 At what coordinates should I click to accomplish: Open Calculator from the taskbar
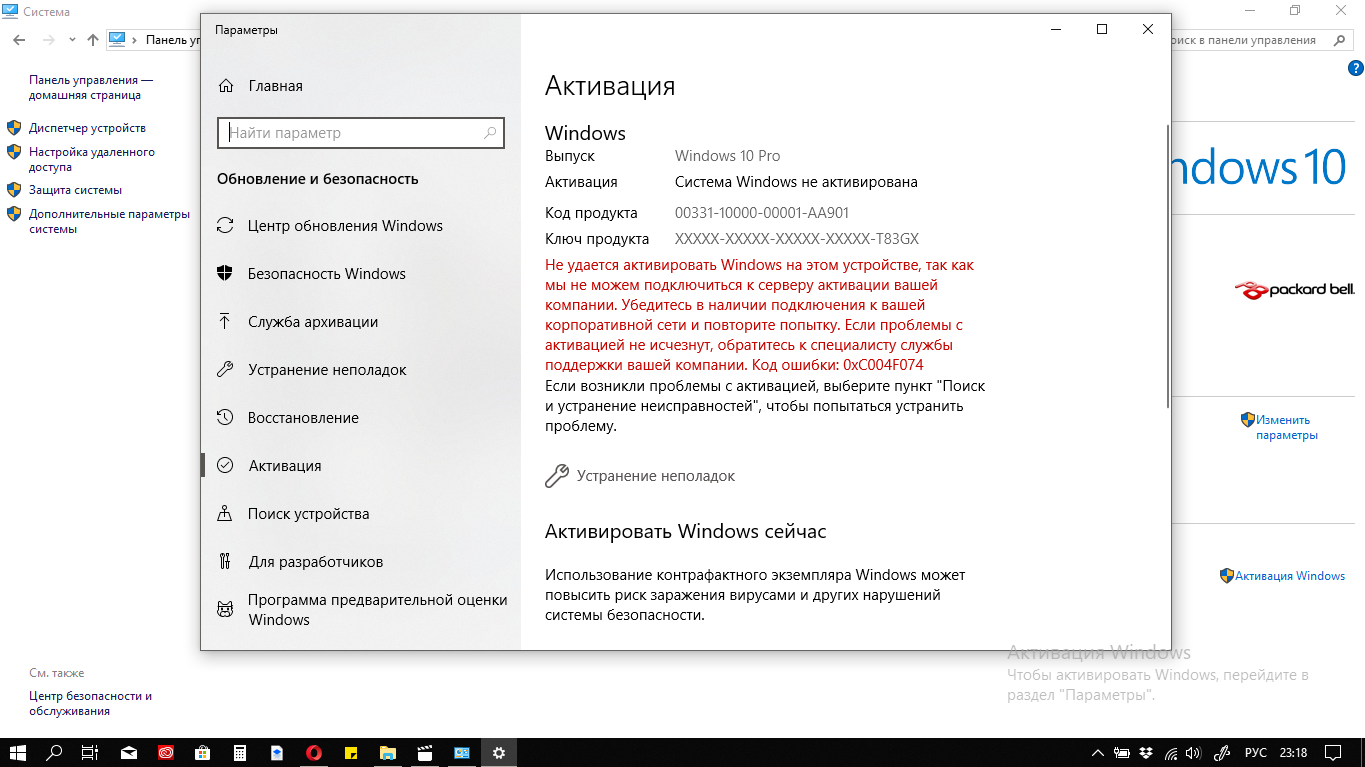[240, 752]
